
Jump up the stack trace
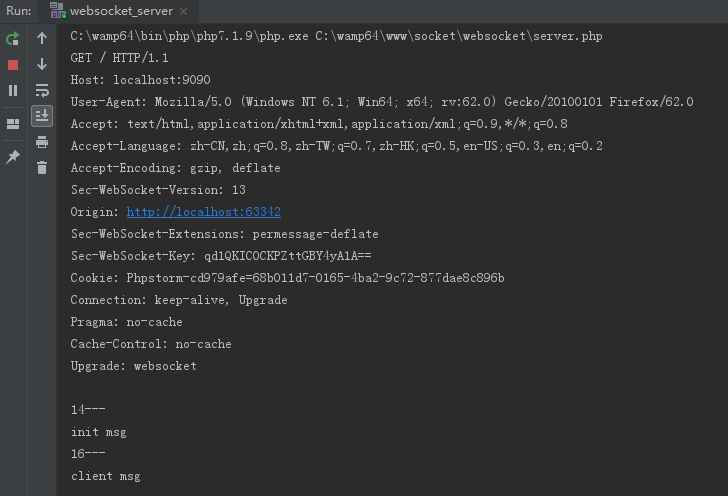(x=42, y=39)
